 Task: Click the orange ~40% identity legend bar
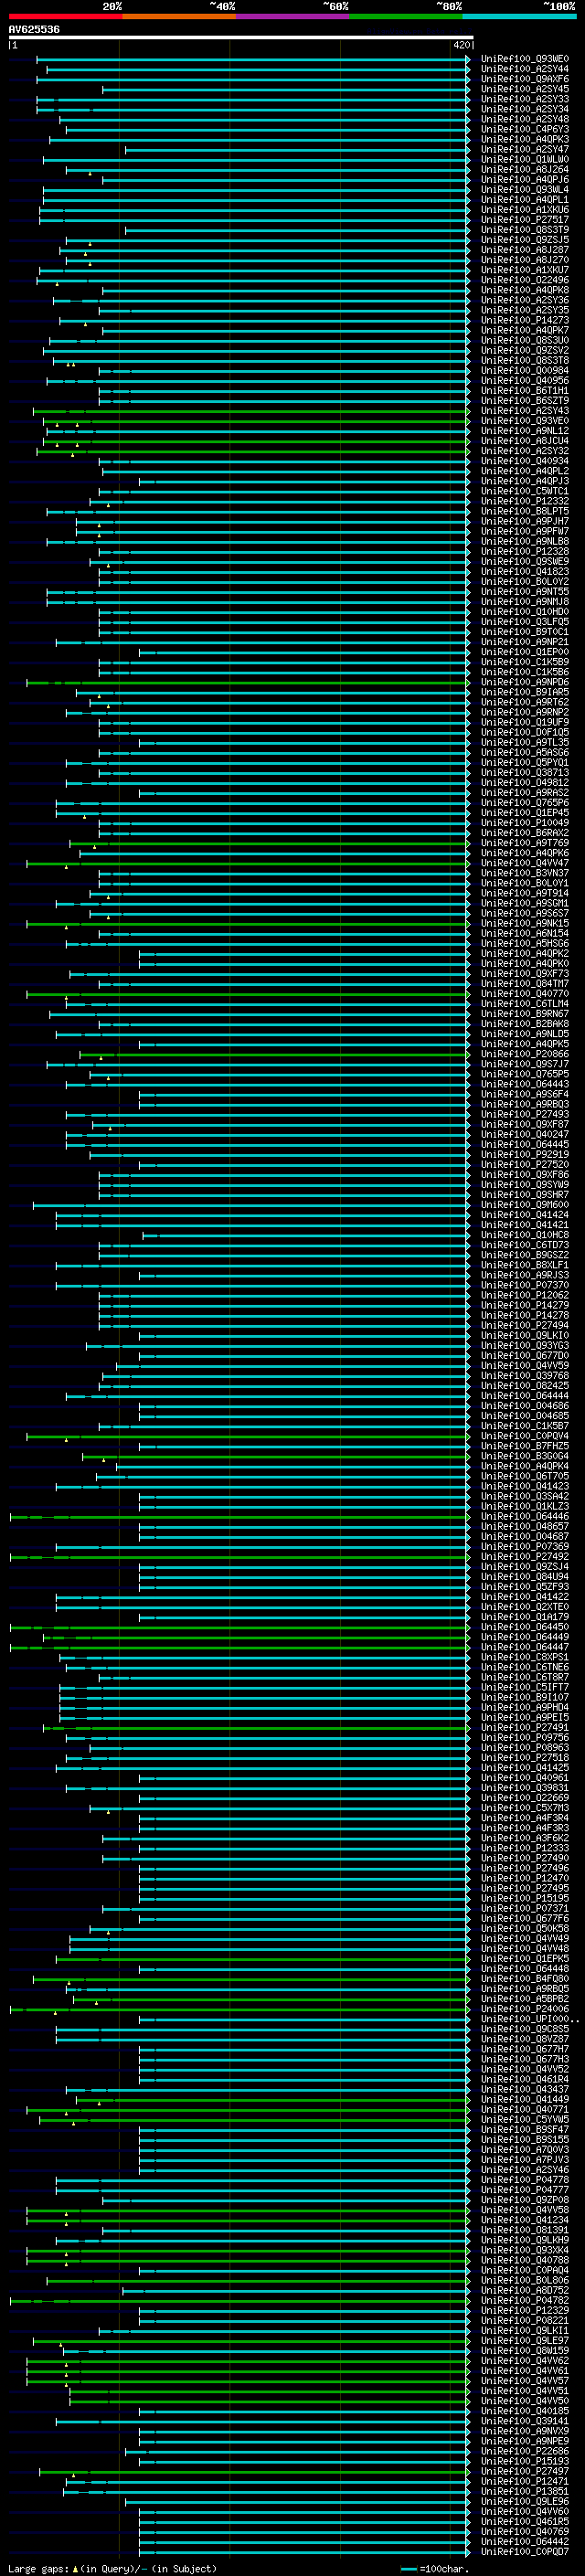point(179,16)
